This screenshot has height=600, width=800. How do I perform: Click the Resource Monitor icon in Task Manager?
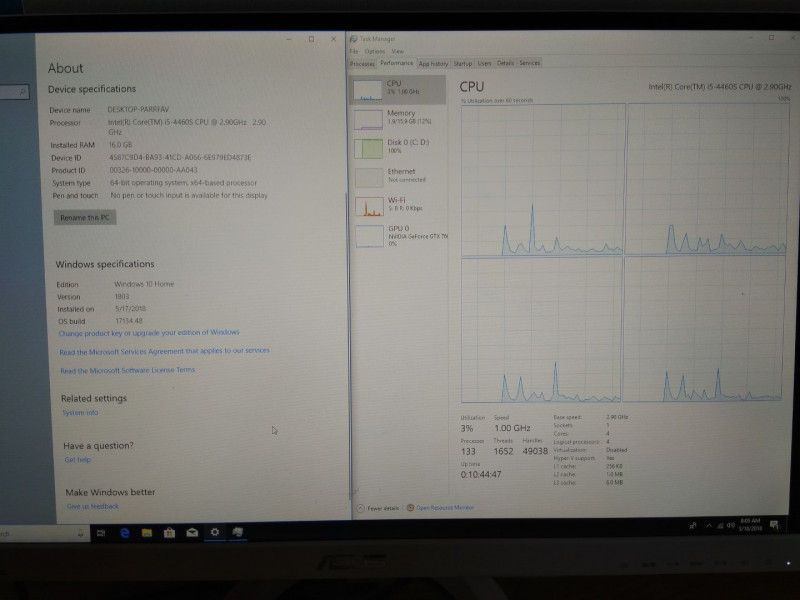pos(410,508)
